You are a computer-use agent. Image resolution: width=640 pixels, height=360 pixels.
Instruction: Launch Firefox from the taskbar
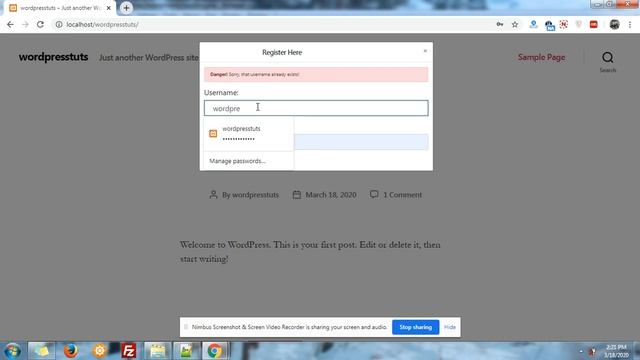click(71, 351)
